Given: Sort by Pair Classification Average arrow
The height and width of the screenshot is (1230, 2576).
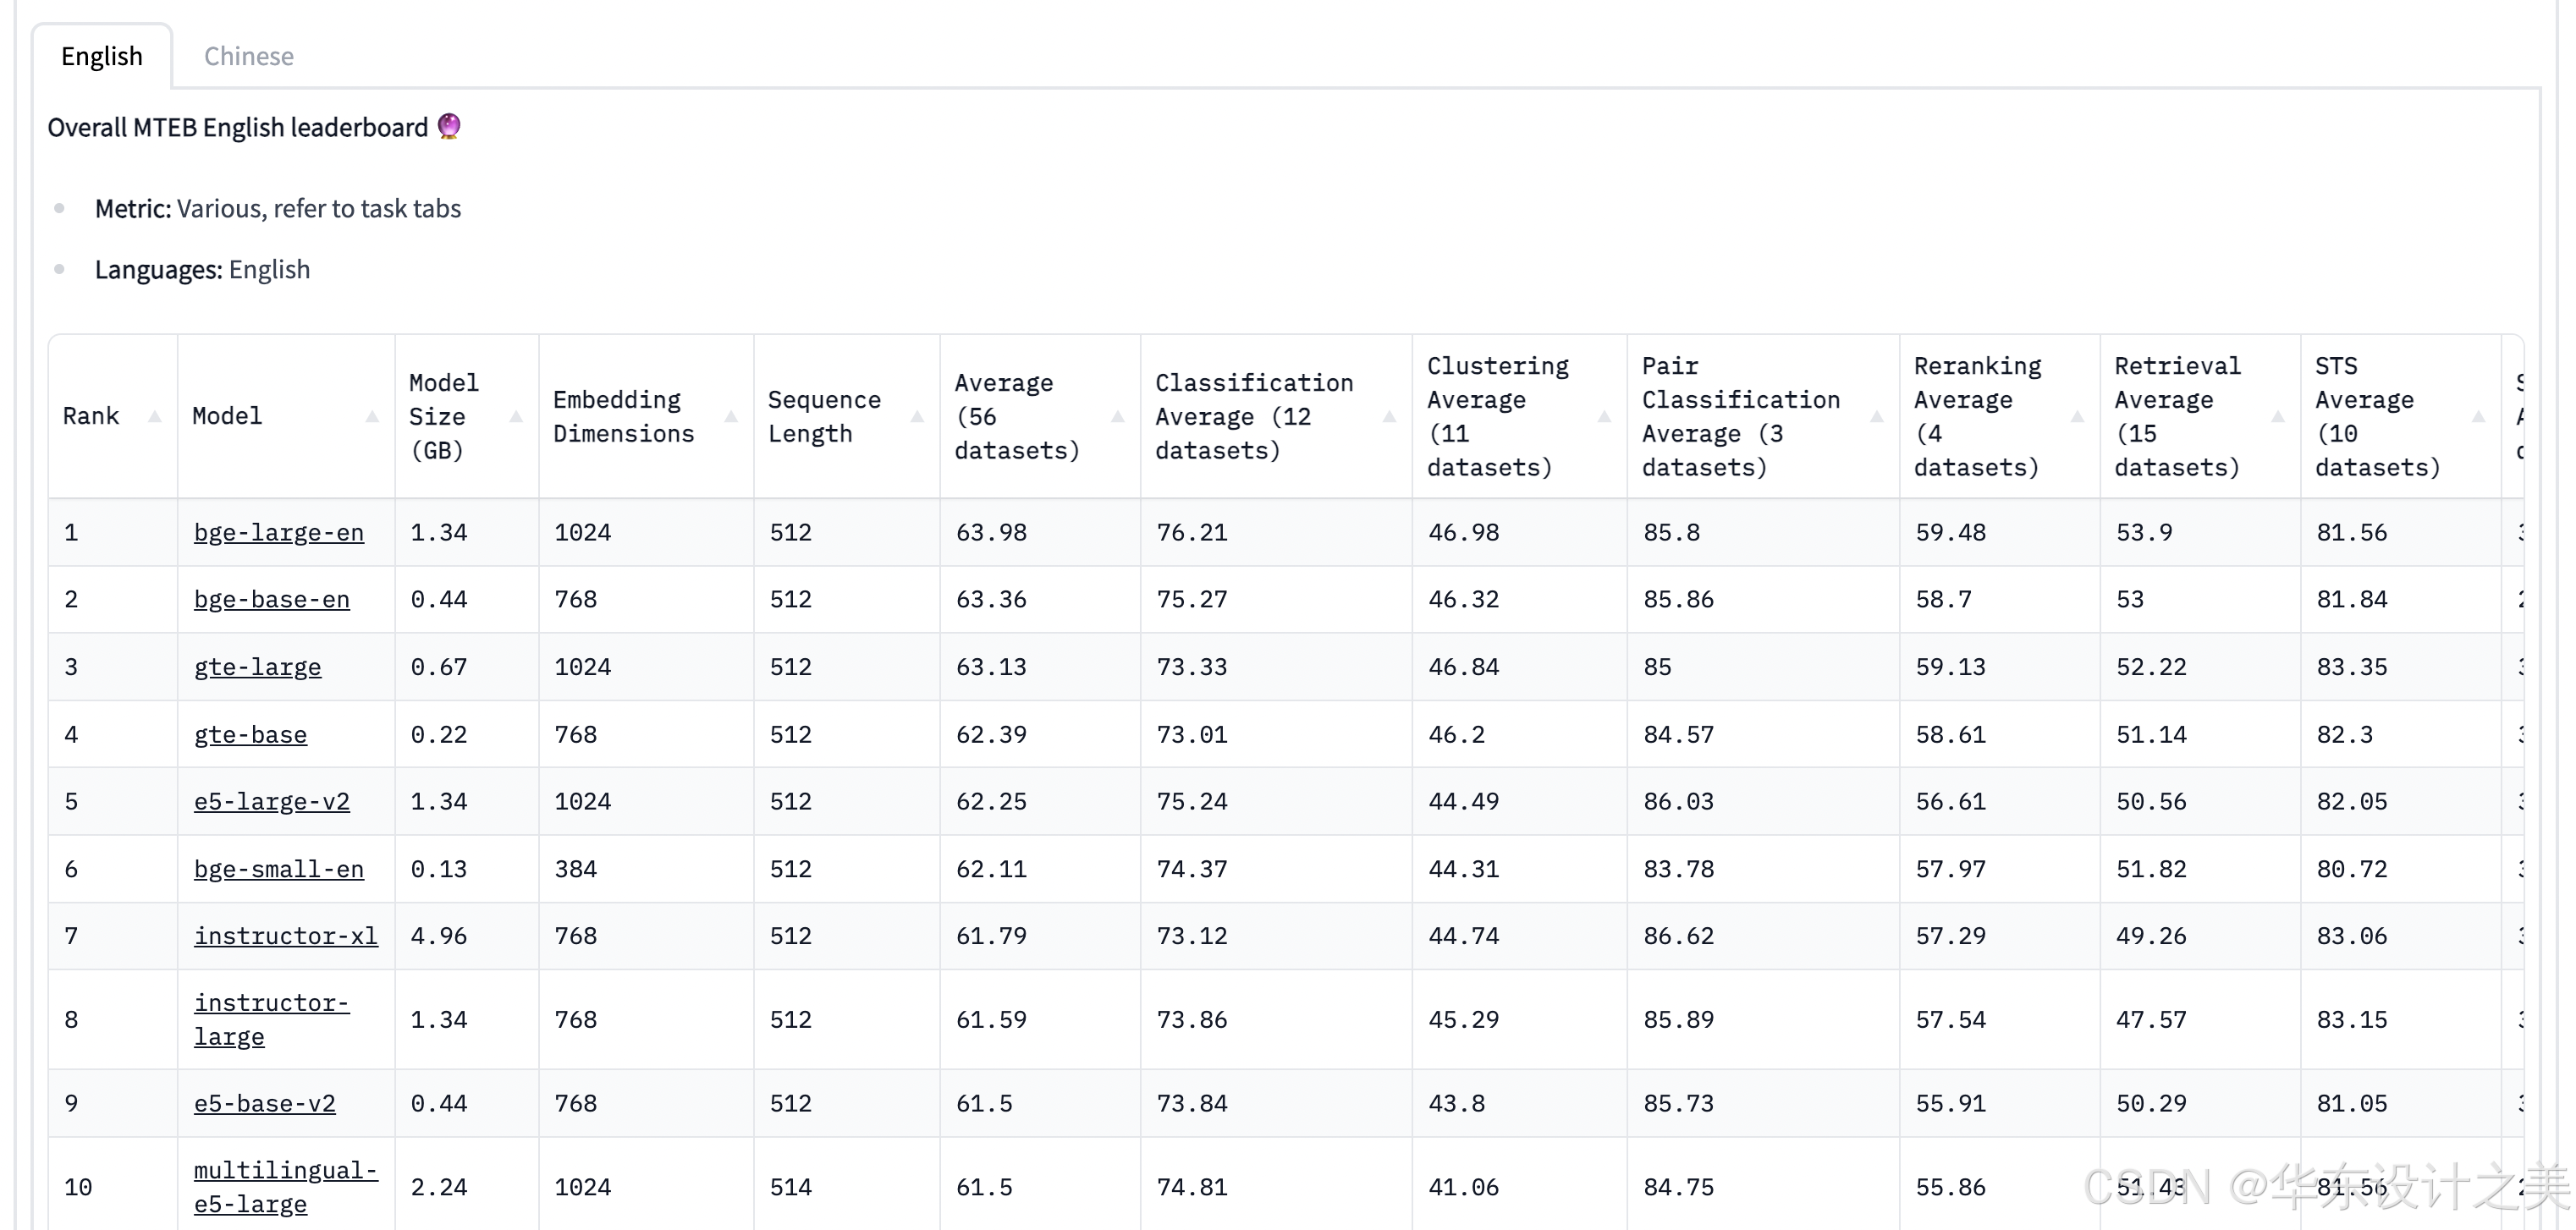Looking at the screenshot, I should pyautogui.click(x=1876, y=416).
